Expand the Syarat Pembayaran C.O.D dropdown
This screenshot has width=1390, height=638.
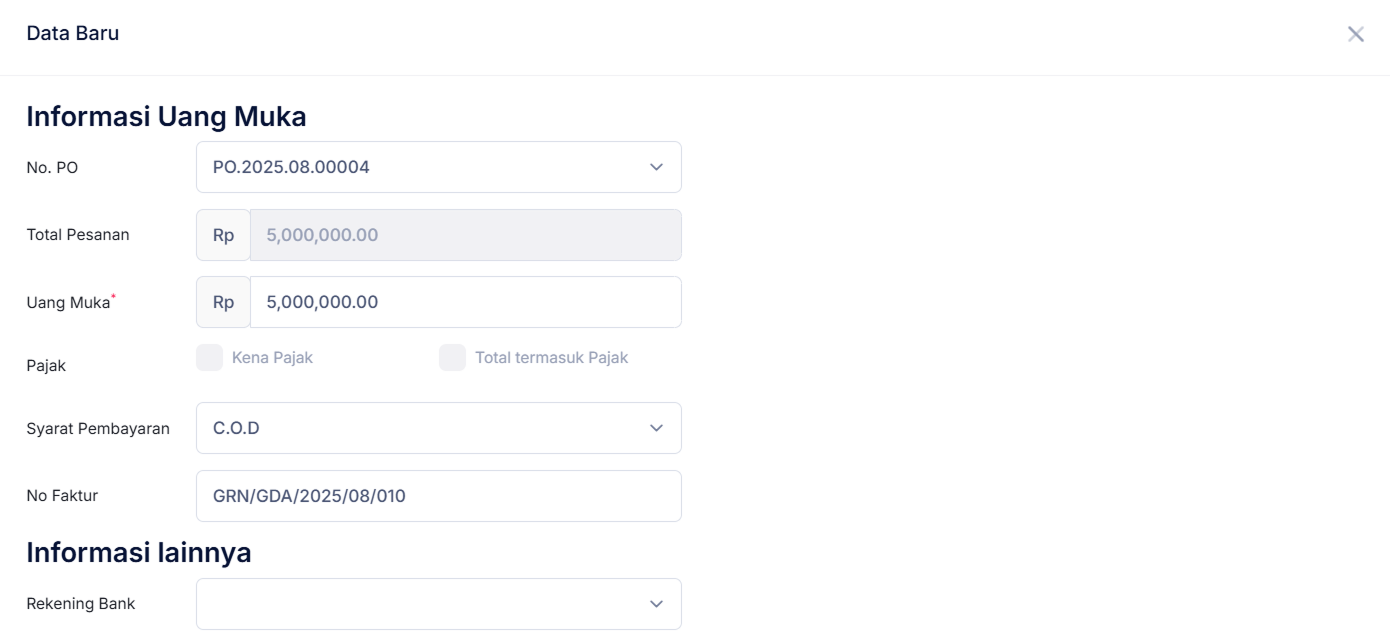coord(420,428)
